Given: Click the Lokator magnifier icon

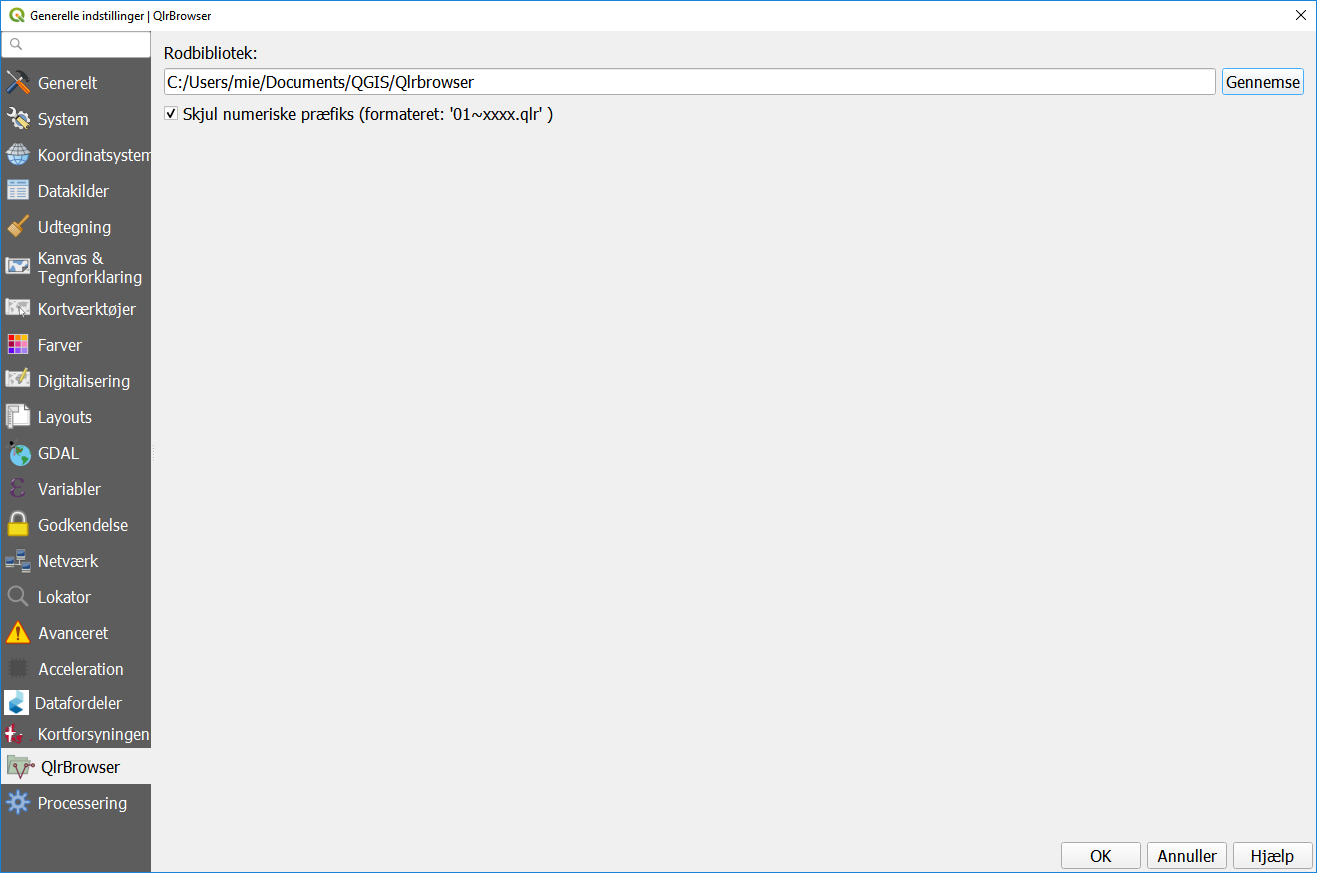Looking at the screenshot, I should (18, 597).
